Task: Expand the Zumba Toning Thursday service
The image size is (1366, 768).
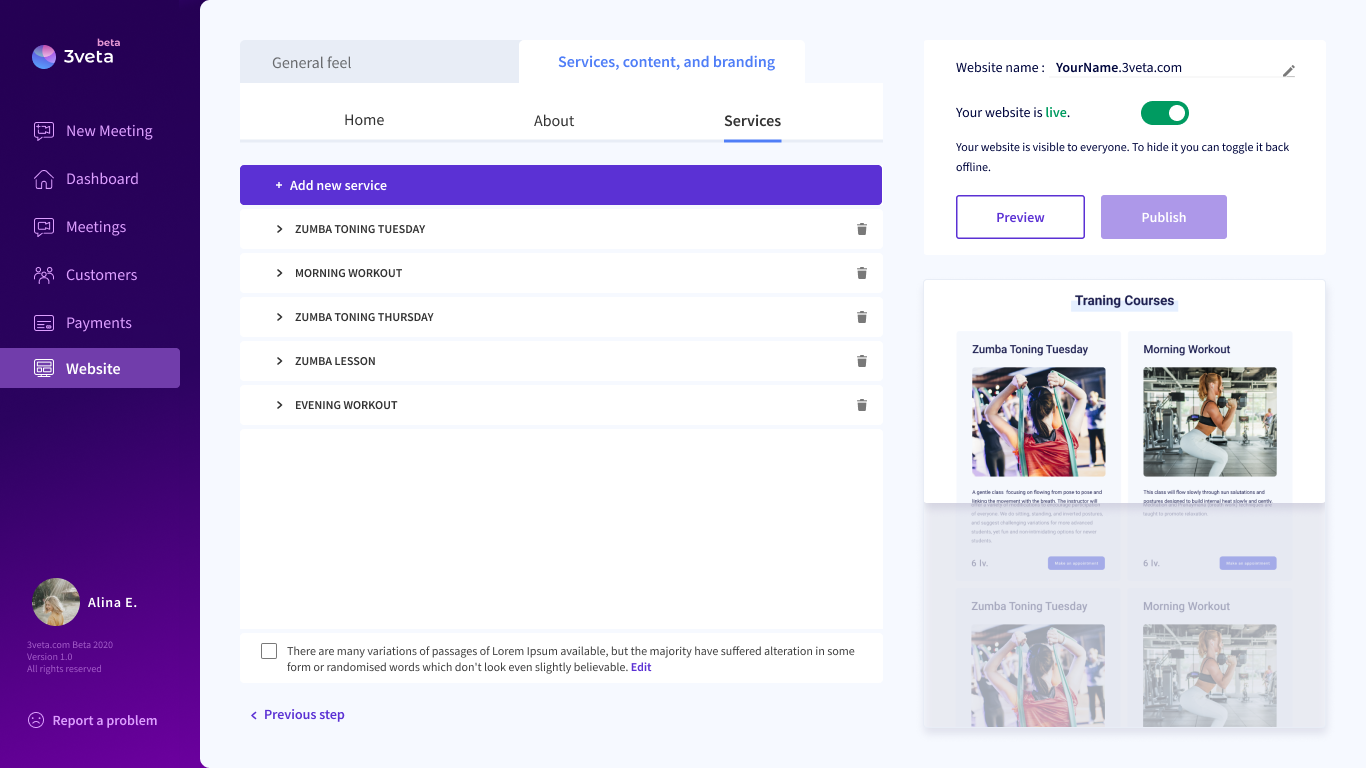Action: [280, 317]
